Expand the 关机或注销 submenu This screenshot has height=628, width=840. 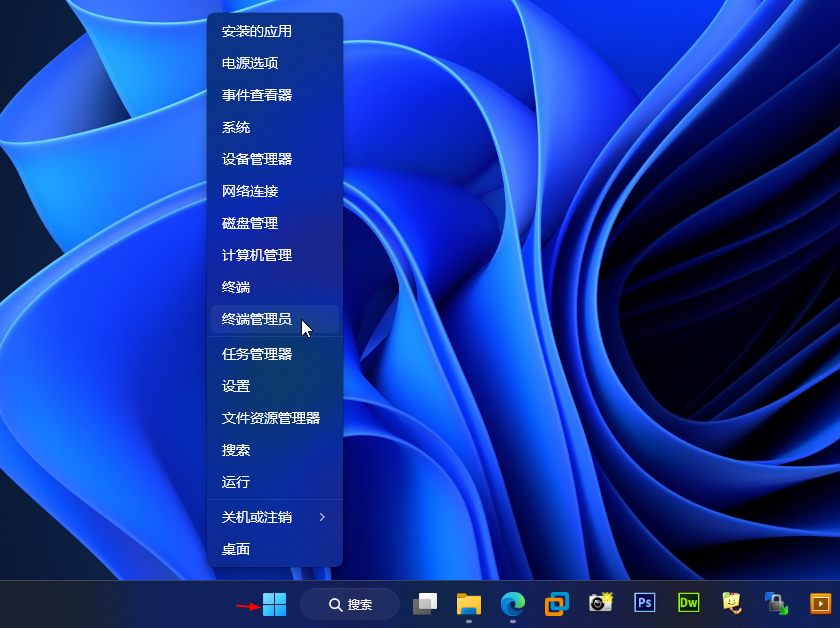pos(275,517)
